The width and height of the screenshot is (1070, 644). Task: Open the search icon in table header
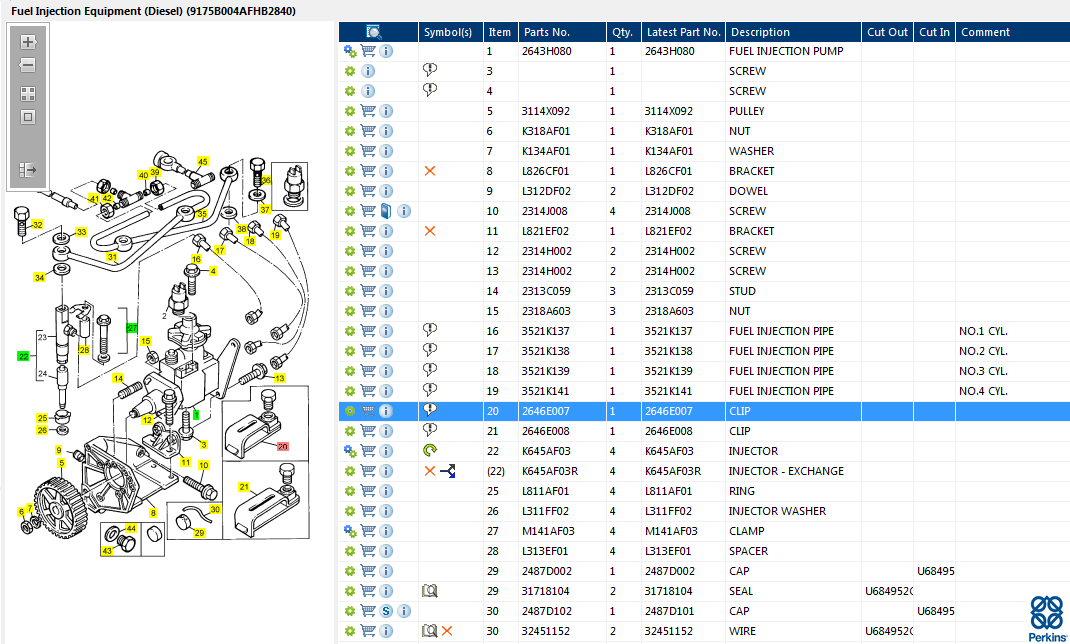(374, 32)
